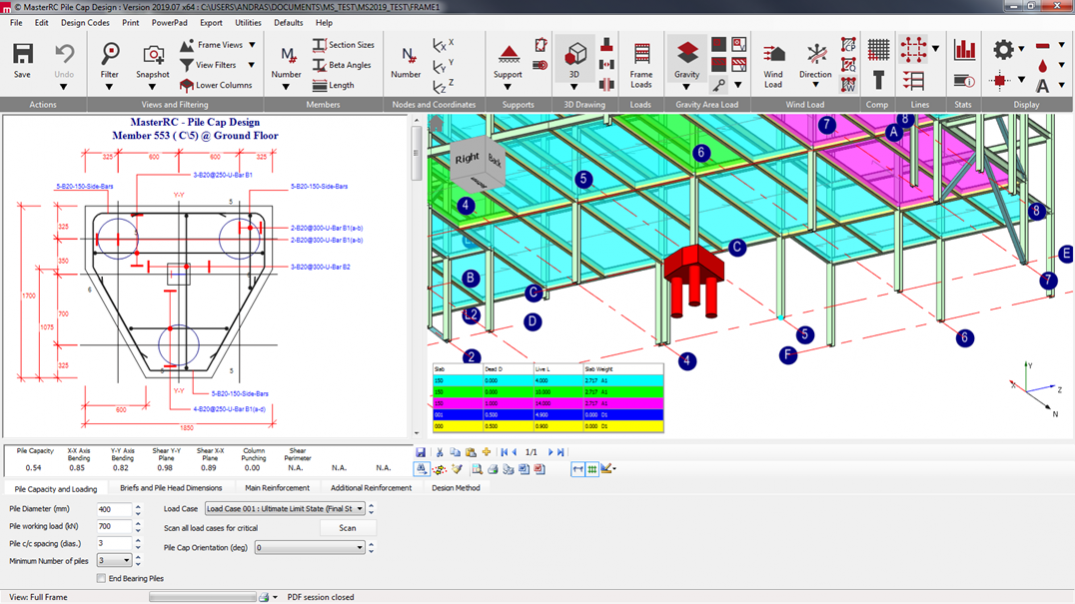Enable the End Bearing Piles checkbox
The image size is (1075, 604).
[101, 579]
